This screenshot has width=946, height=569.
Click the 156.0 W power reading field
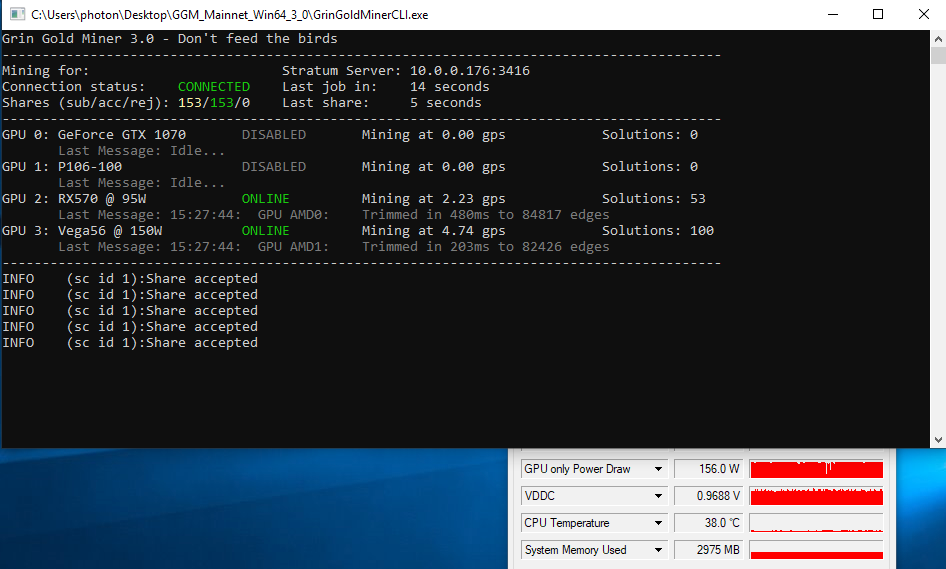709,469
